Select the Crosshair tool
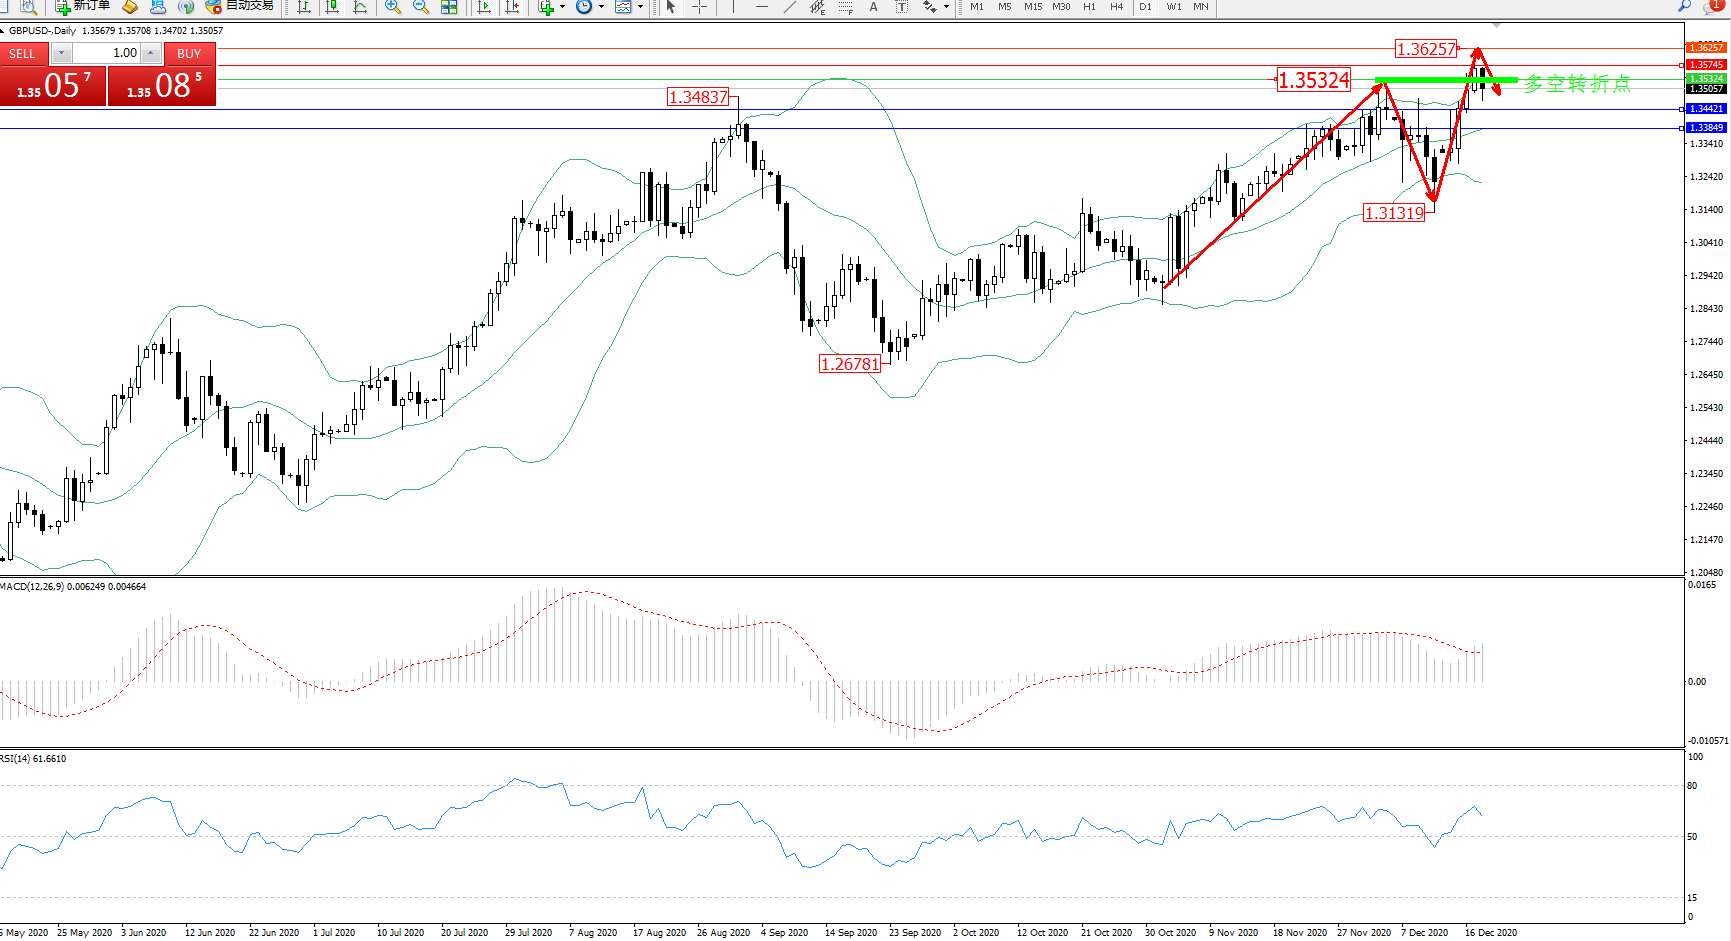This screenshot has height=941, width=1731. (x=699, y=7)
